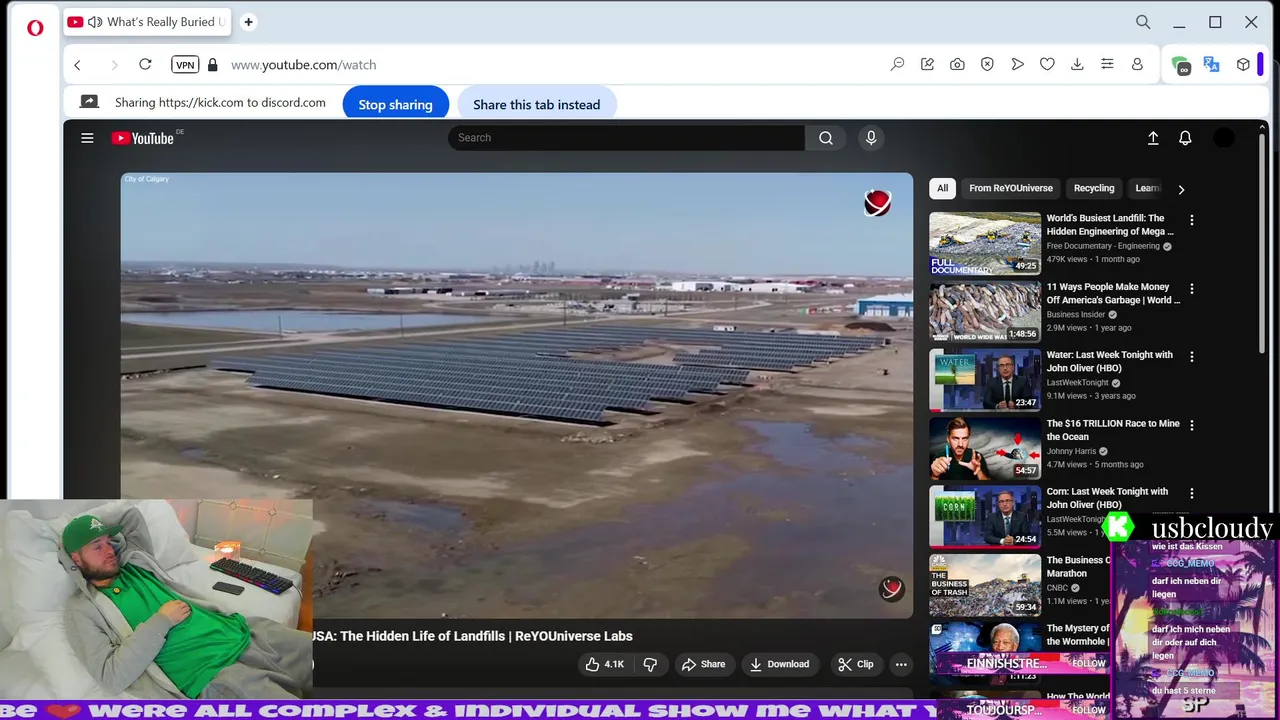
Task: Open options for $16 TRILLION Race video
Action: 1191,425
